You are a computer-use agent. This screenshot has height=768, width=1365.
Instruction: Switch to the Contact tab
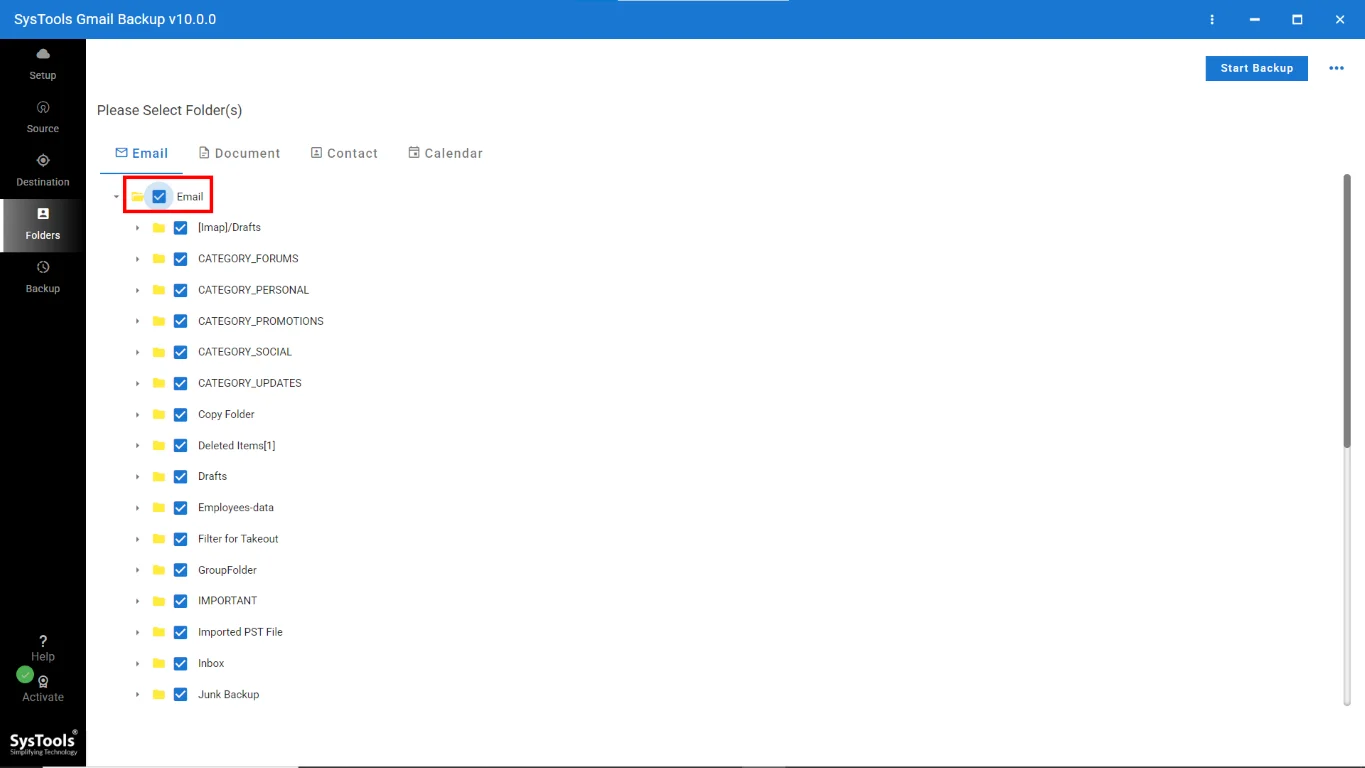click(x=344, y=153)
